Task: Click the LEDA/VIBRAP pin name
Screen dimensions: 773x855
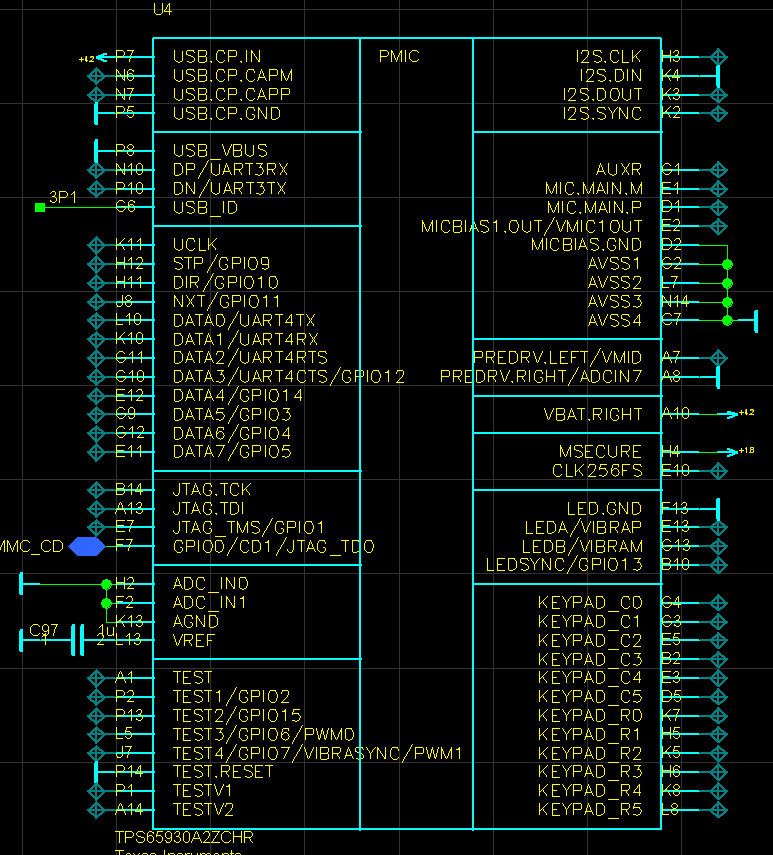Action: coord(583,528)
